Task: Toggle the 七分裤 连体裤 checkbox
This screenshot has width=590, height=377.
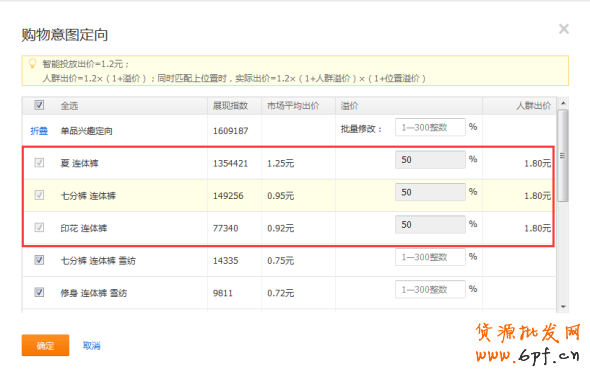Action: [39, 195]
